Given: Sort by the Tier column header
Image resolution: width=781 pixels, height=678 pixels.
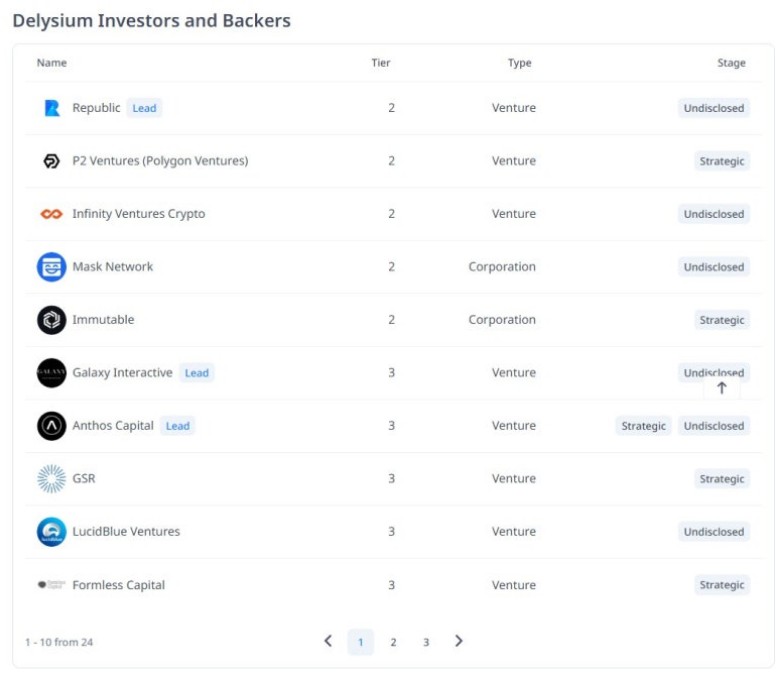Looking at the screenshot, I should point(381,63).
